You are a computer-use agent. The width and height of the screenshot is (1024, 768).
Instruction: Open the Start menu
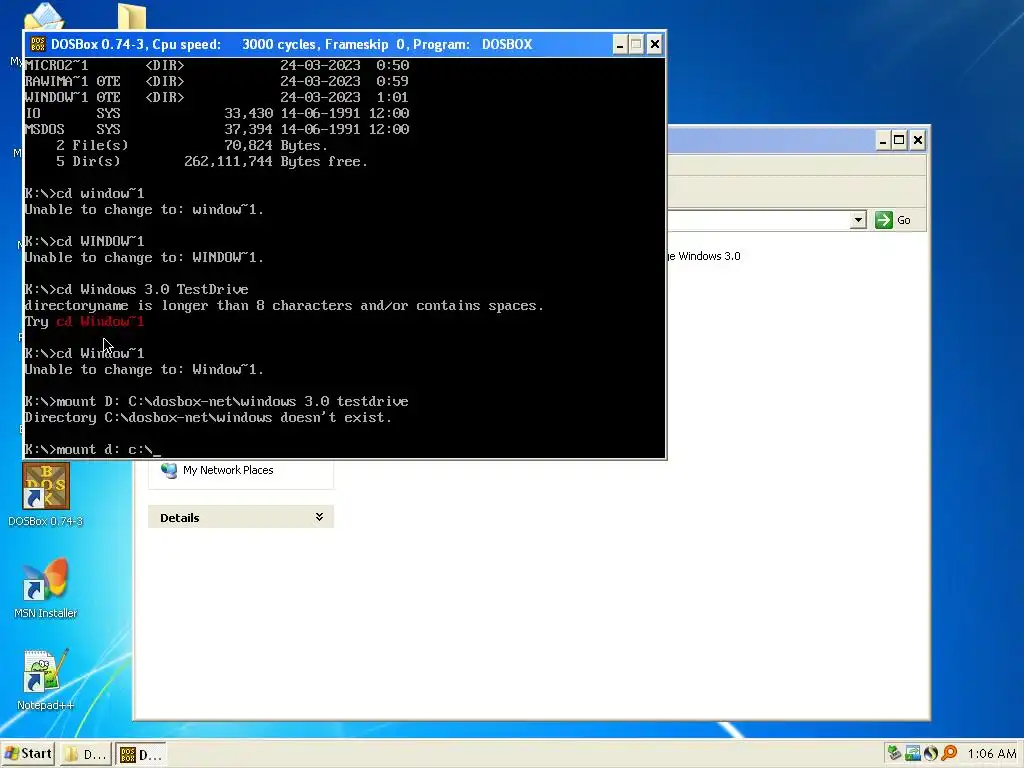pyautogui.click(x=27, y=754)
